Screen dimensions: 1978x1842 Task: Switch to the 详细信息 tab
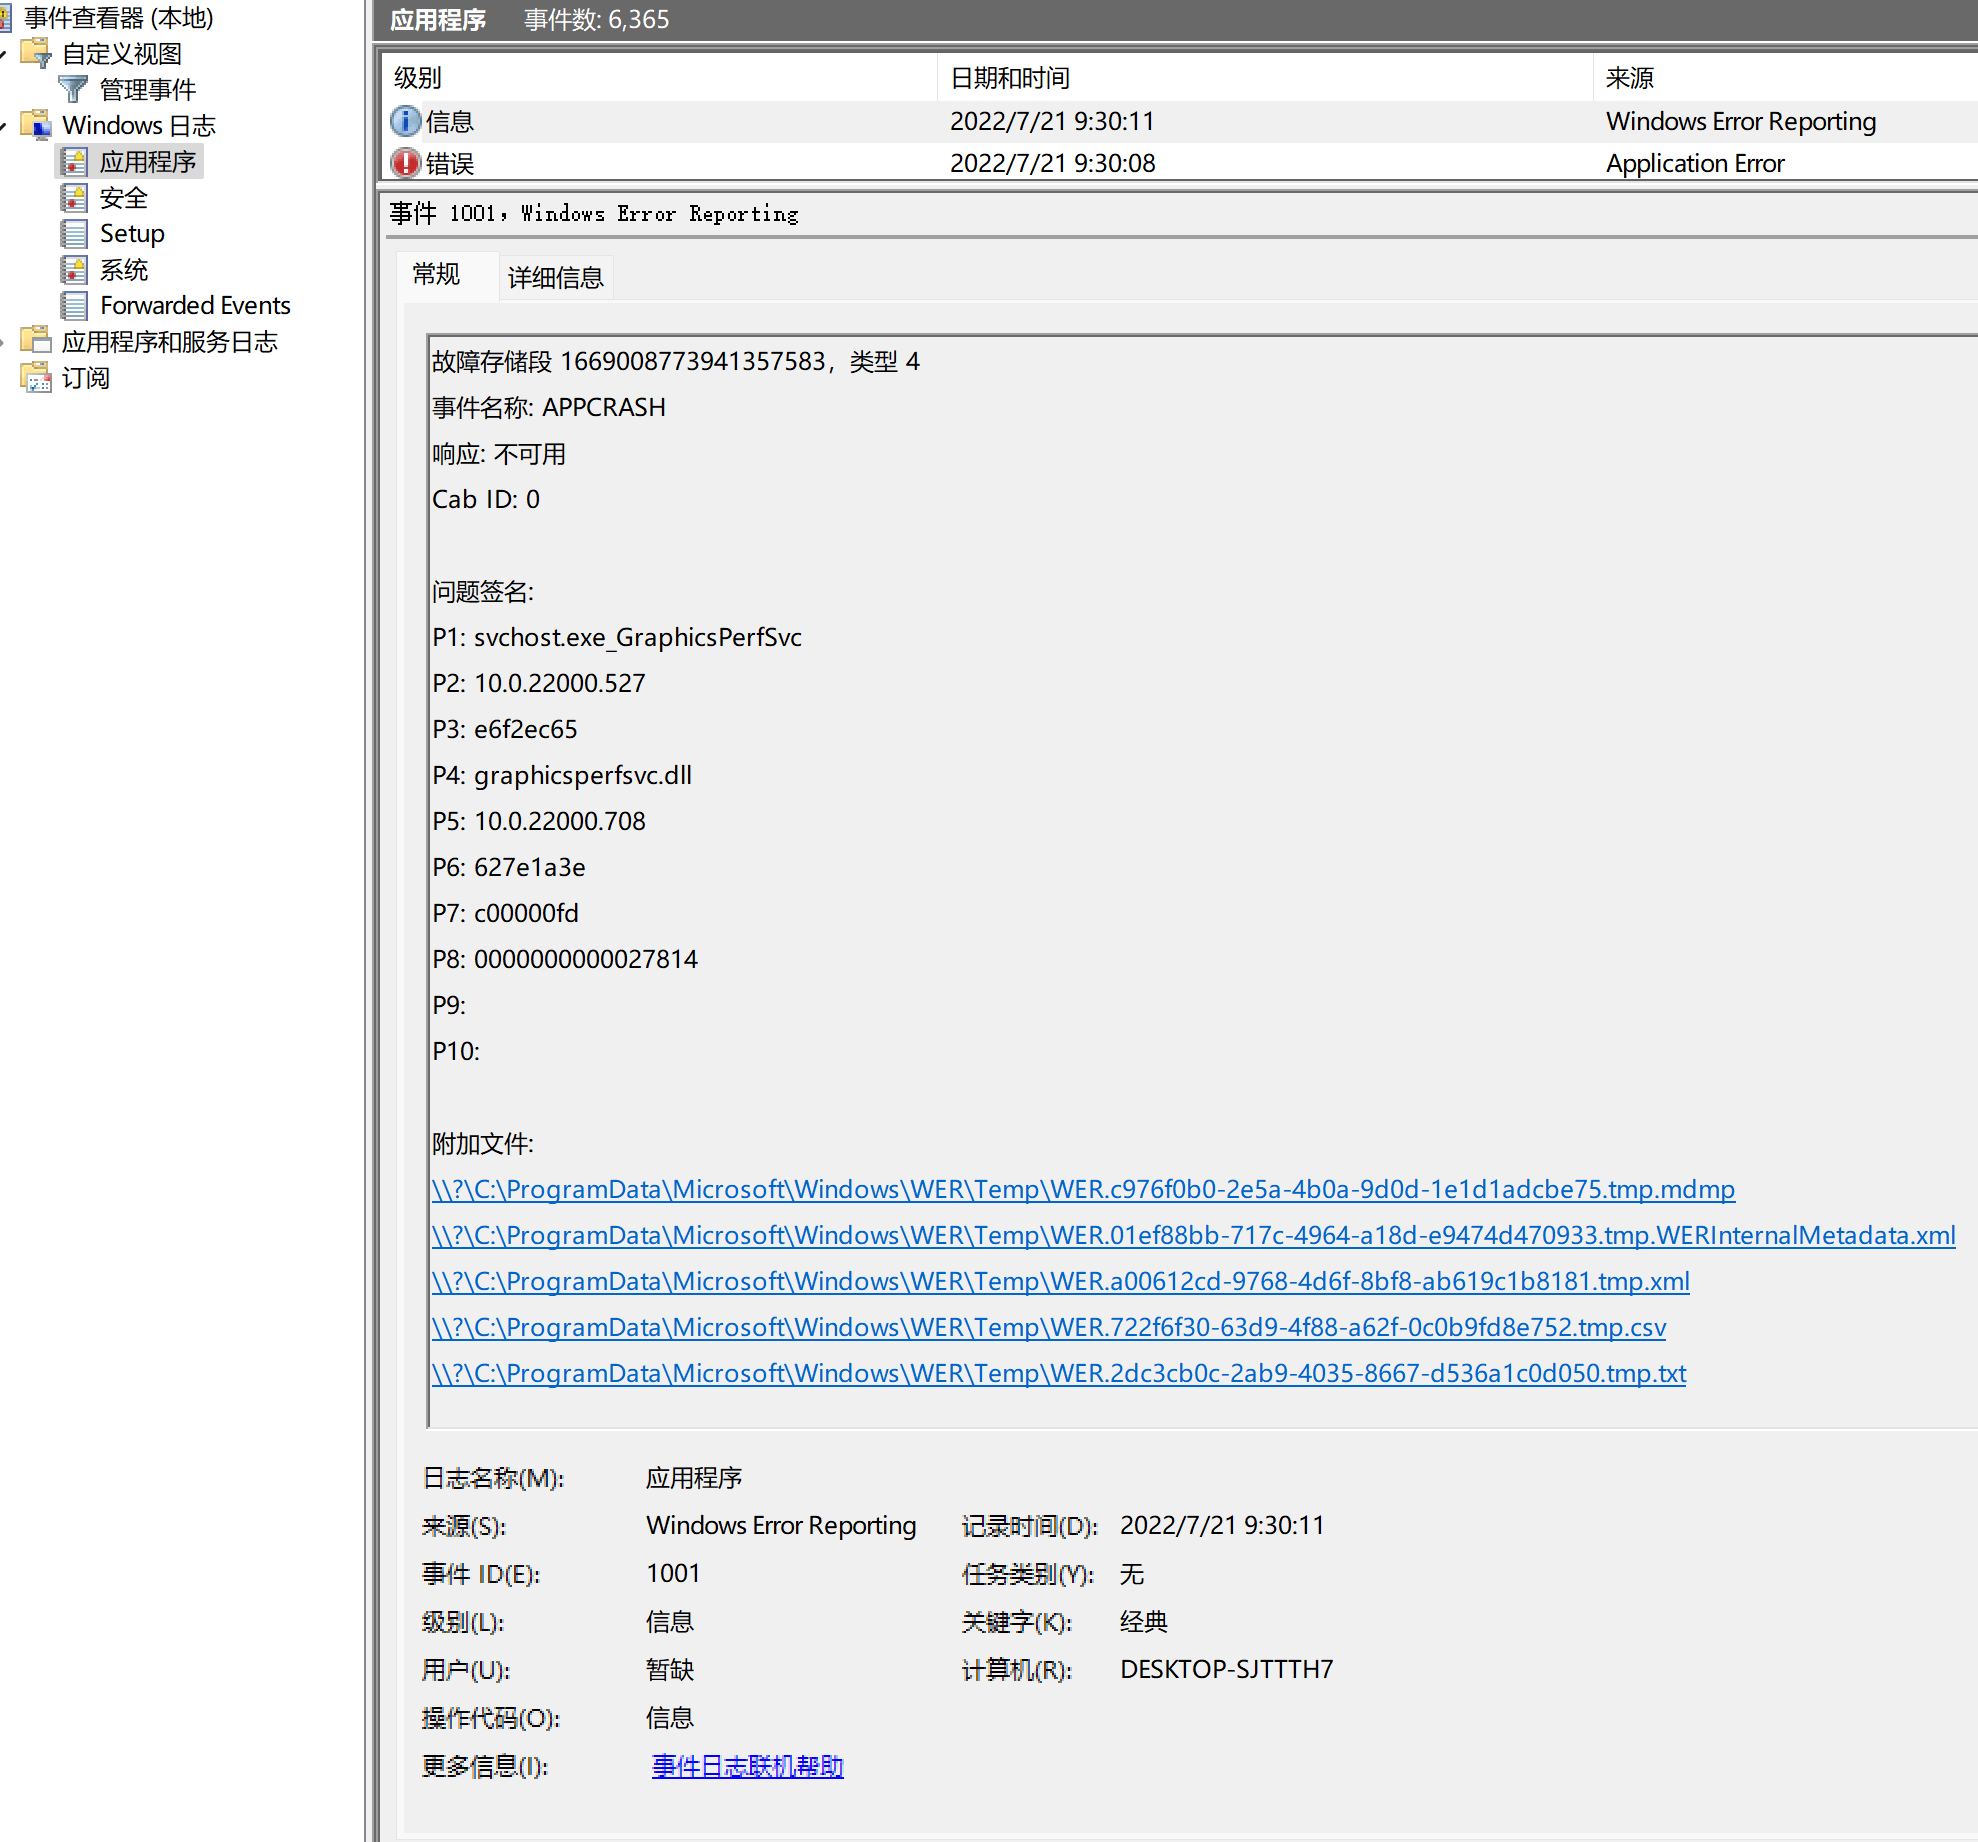coord(555,277)
